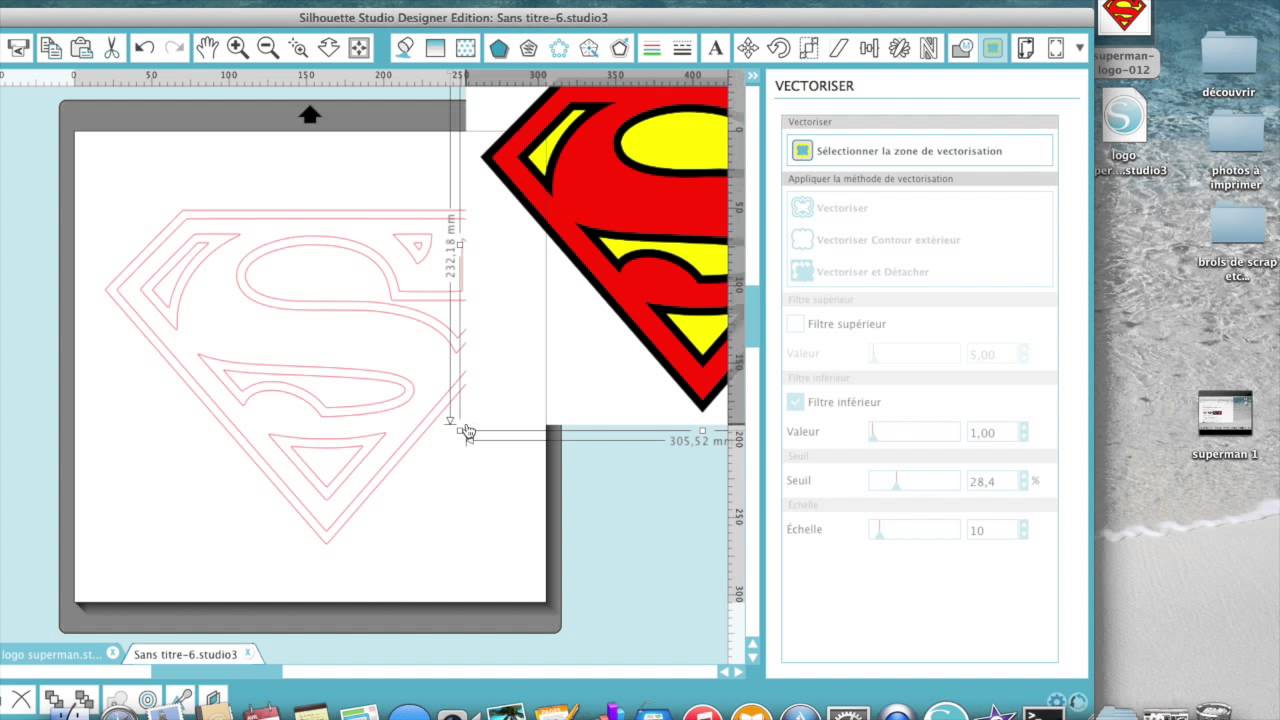
Task: Click the active Trace window icon
Action: click(x=992, y=47)
